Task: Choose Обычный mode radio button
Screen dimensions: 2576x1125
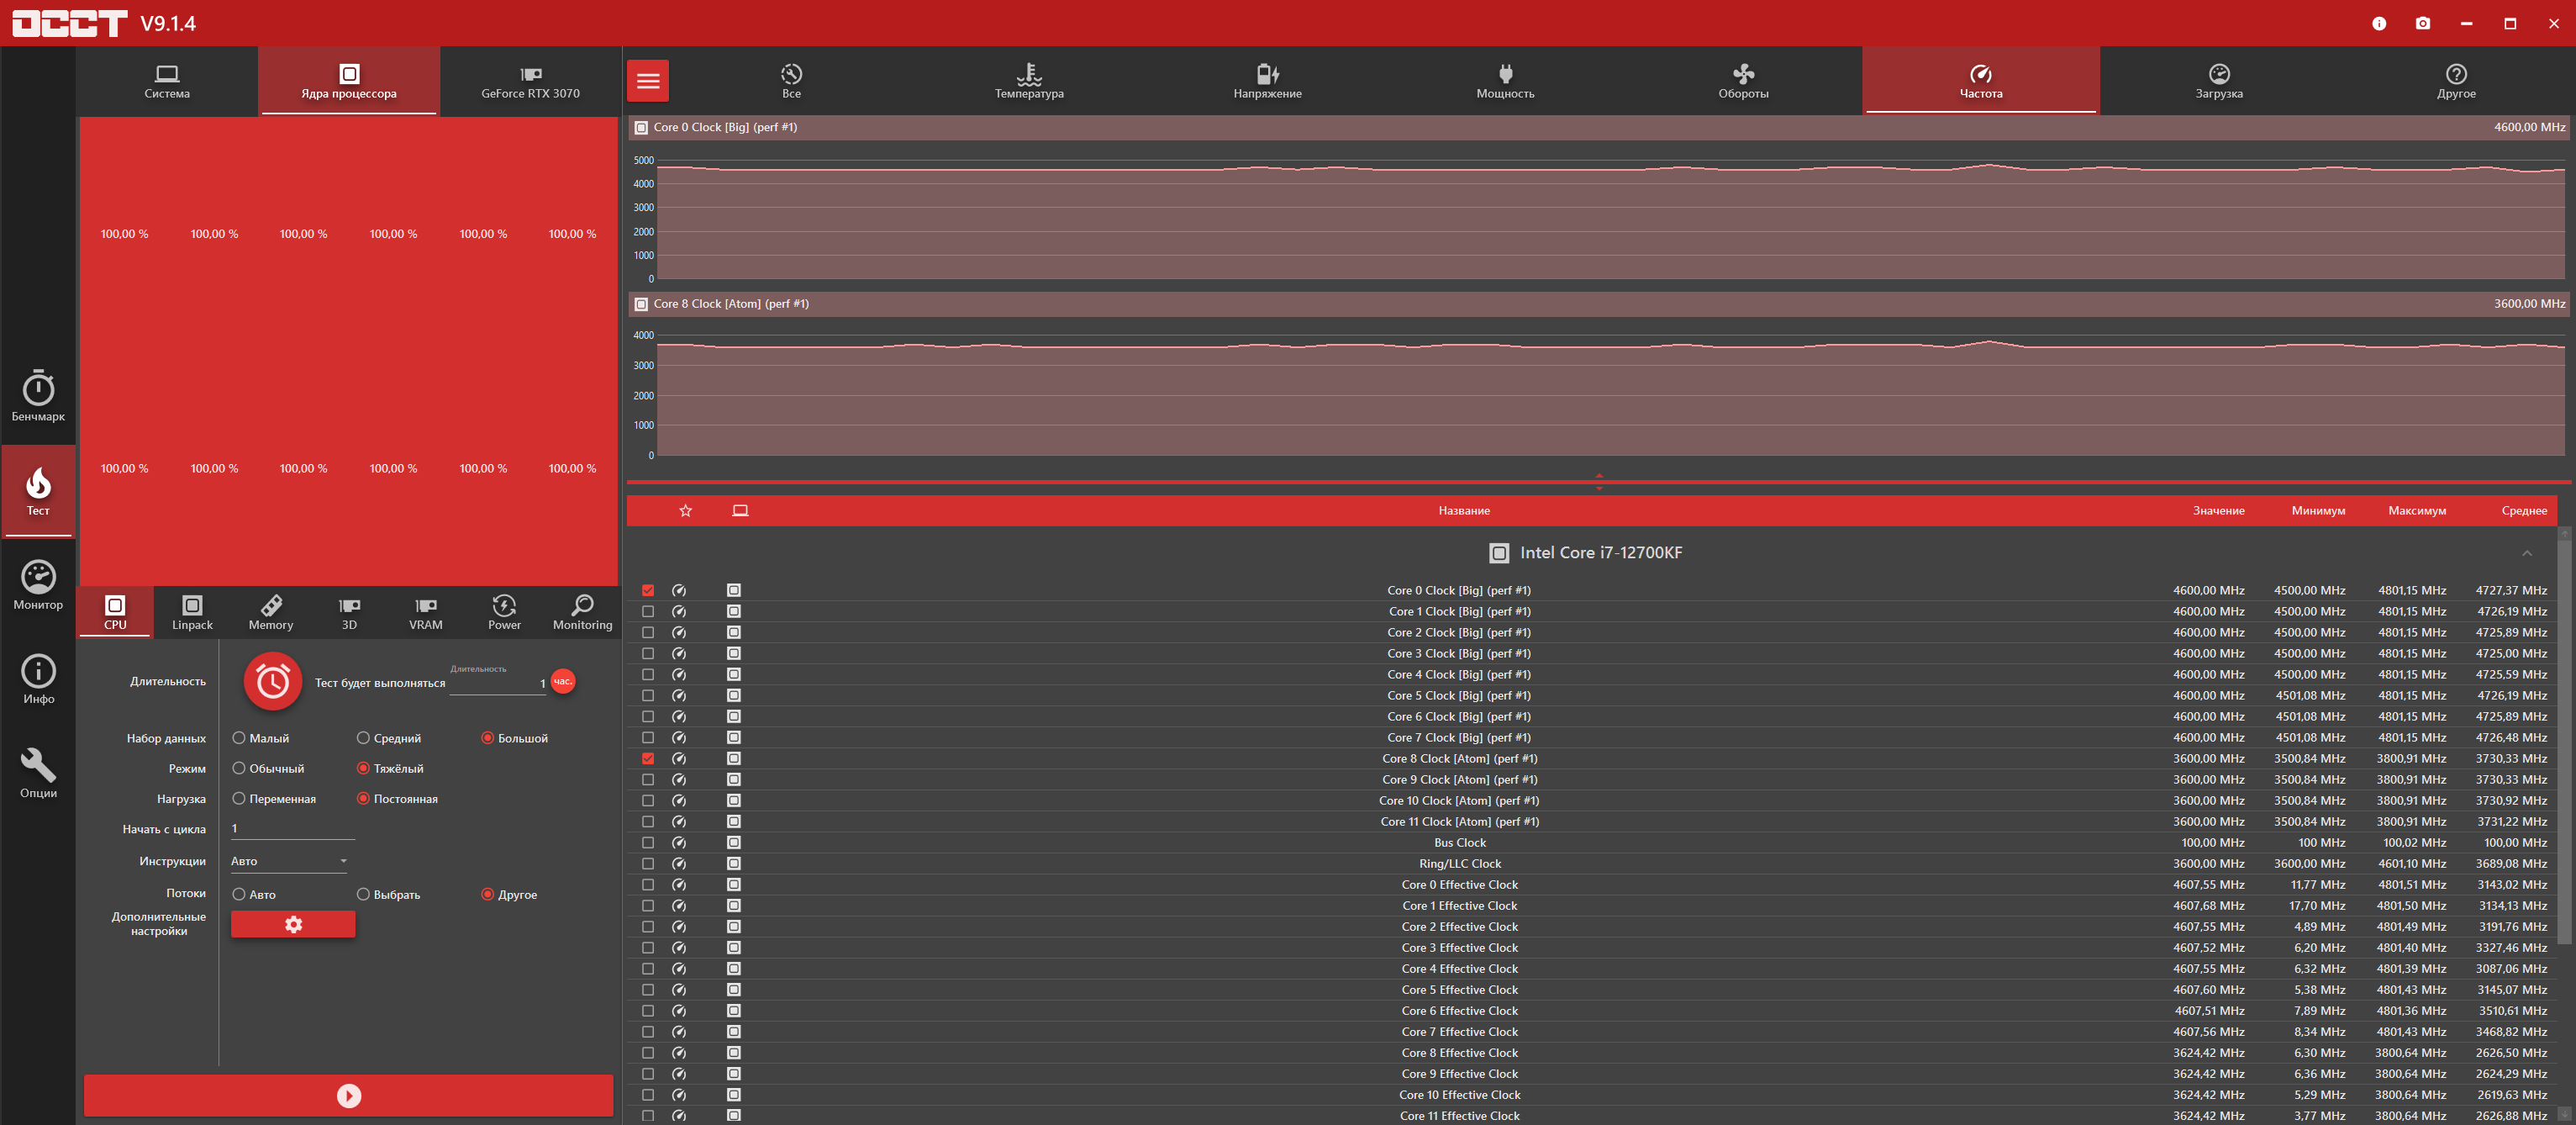Action: (239, 768)
